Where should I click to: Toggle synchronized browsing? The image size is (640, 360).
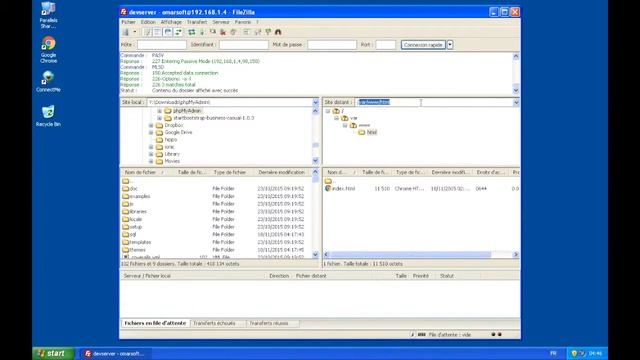coord(268,32)
